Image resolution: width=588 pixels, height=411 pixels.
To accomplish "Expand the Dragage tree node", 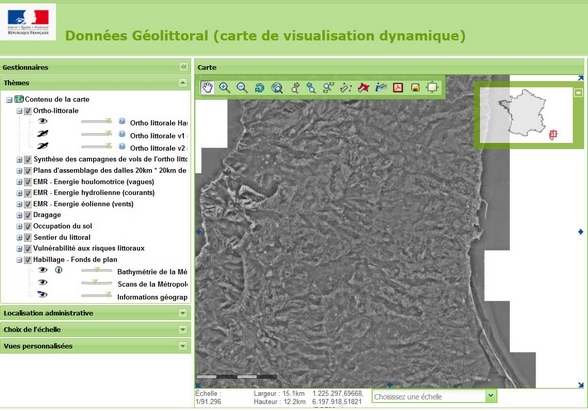I will pos(19,216).
